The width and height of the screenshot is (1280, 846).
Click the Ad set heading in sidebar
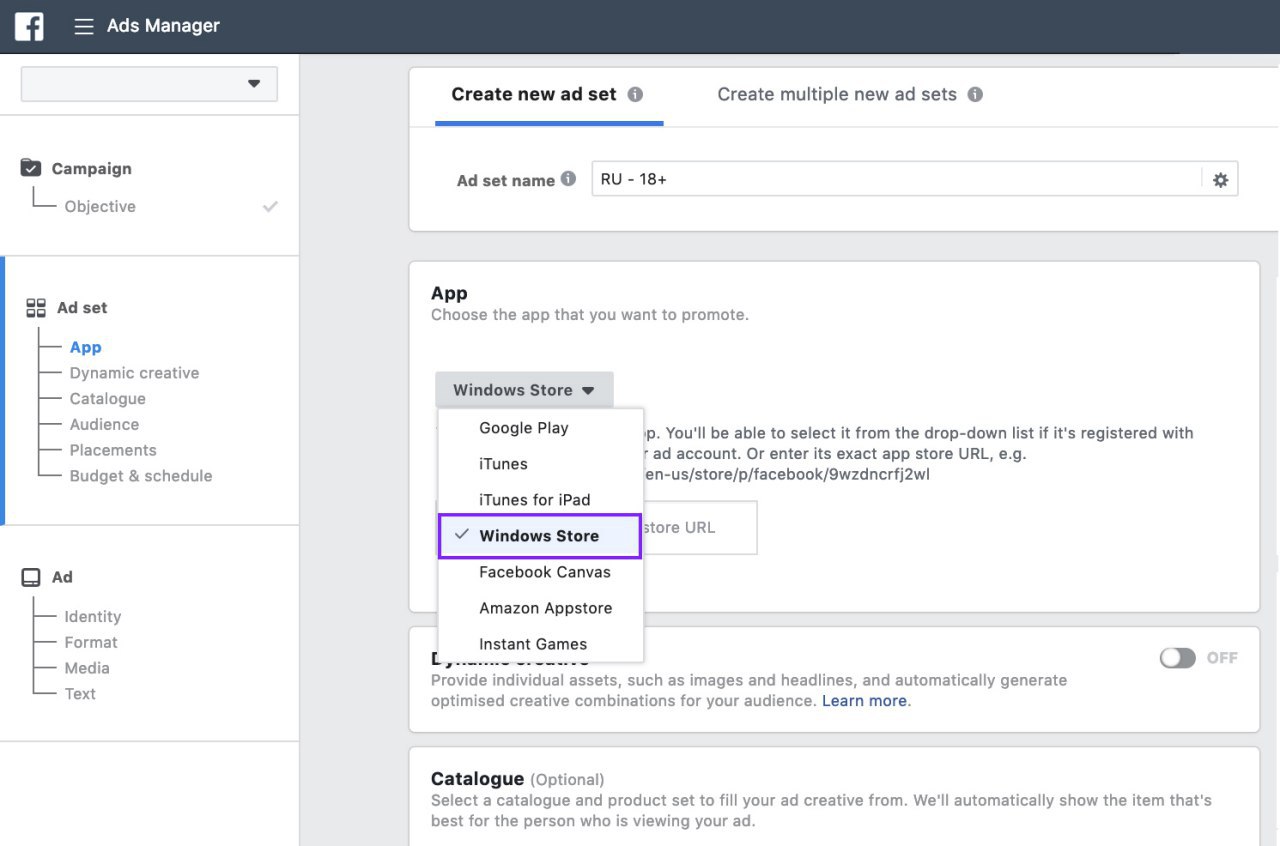coord(82,308)
